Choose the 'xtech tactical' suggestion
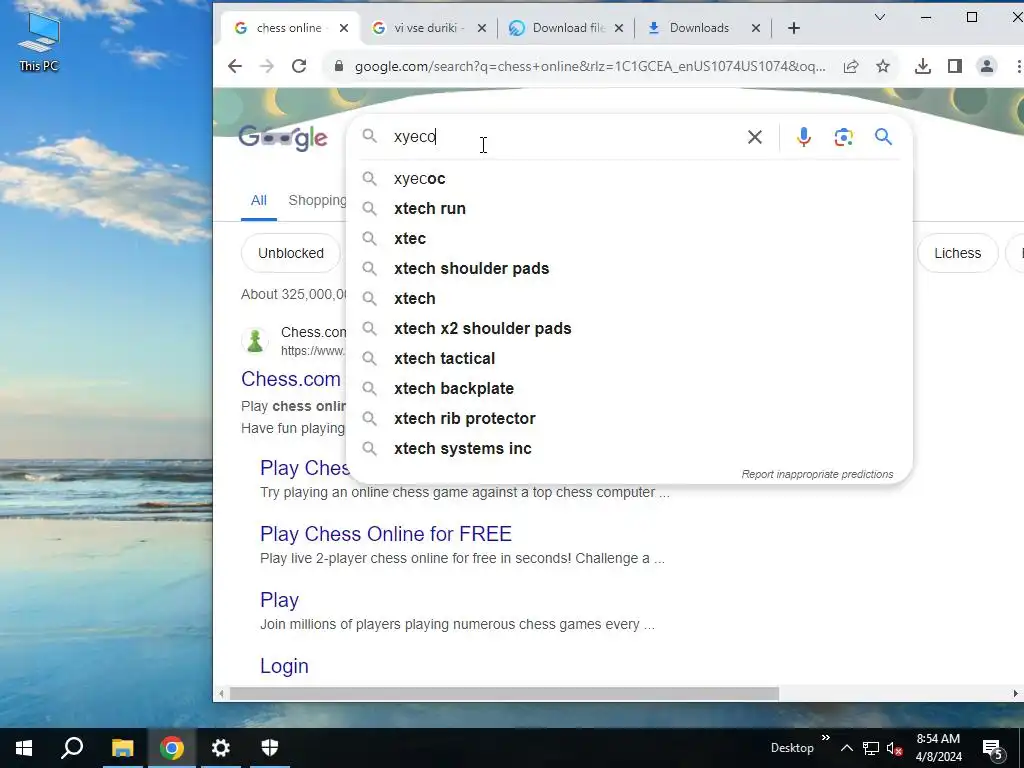The image size is (1024, 768). point(630,359)
